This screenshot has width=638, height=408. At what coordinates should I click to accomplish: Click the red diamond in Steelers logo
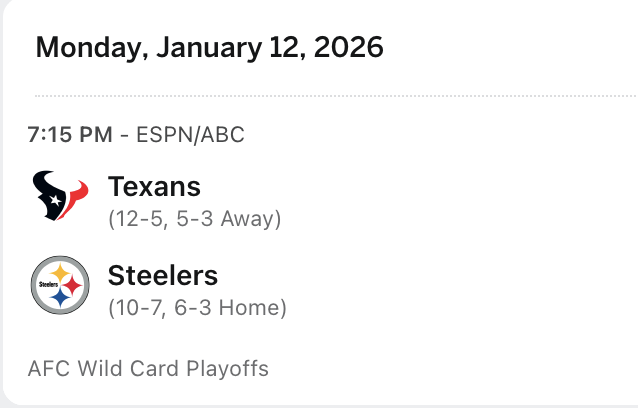tap(71, 285)
